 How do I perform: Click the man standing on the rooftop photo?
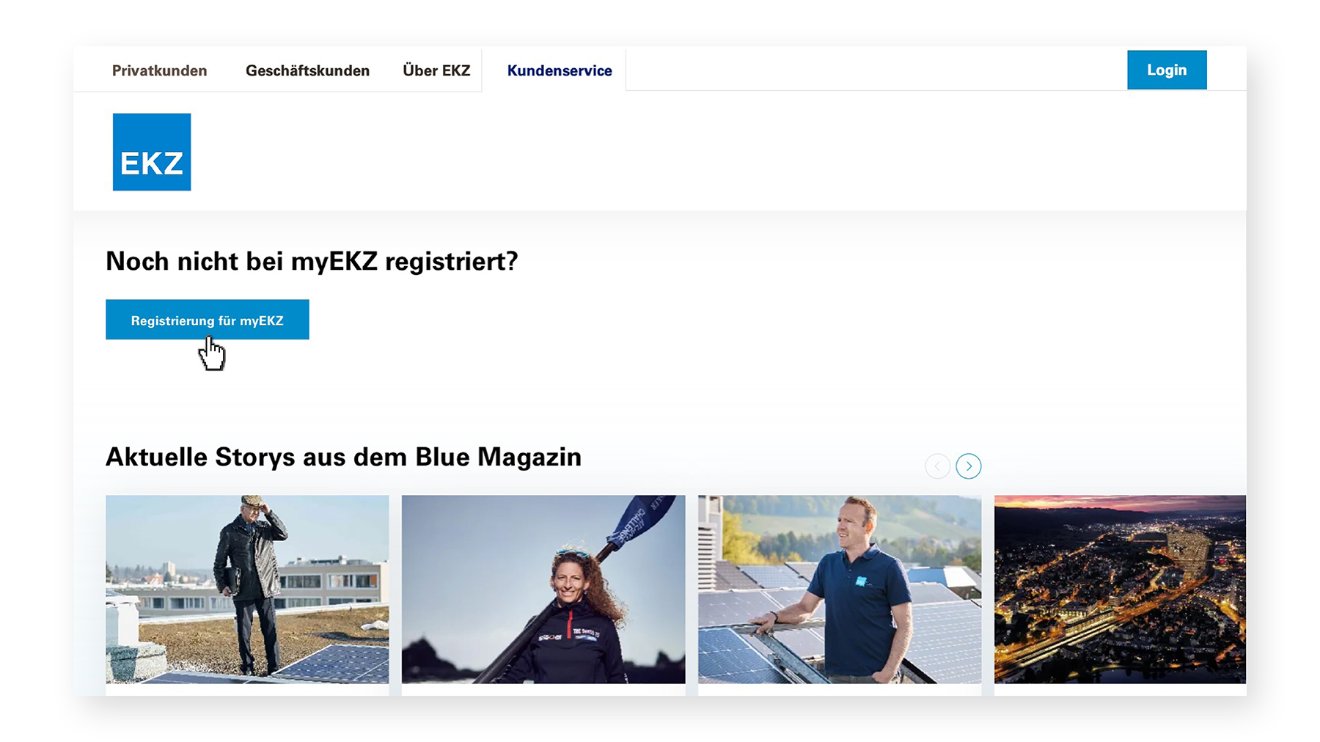tap(247, 590)
